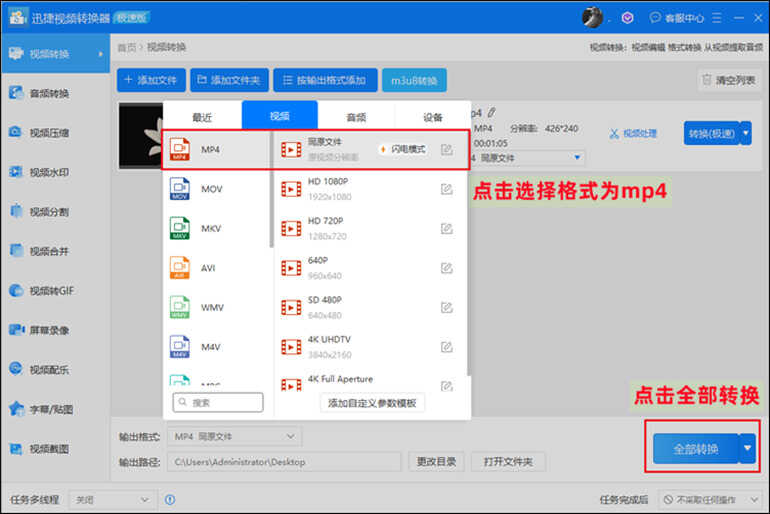This screenshot has width=770, height=514.
Task: Open 屏幕录像 screen recorder tool
Action: (x=48, y=330)
